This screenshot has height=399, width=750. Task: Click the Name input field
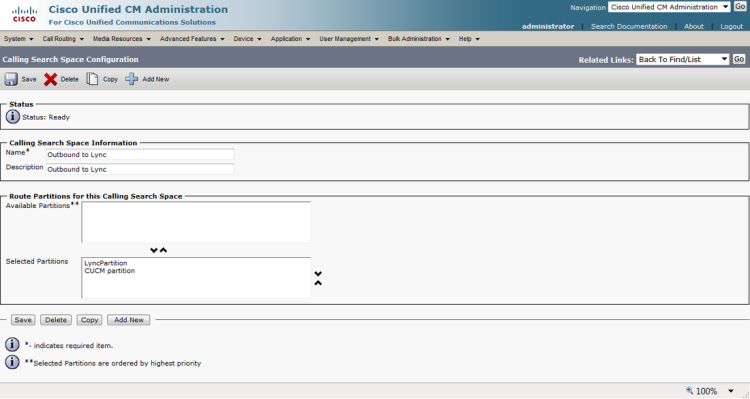pyautogui.click(x=140, y=155)
